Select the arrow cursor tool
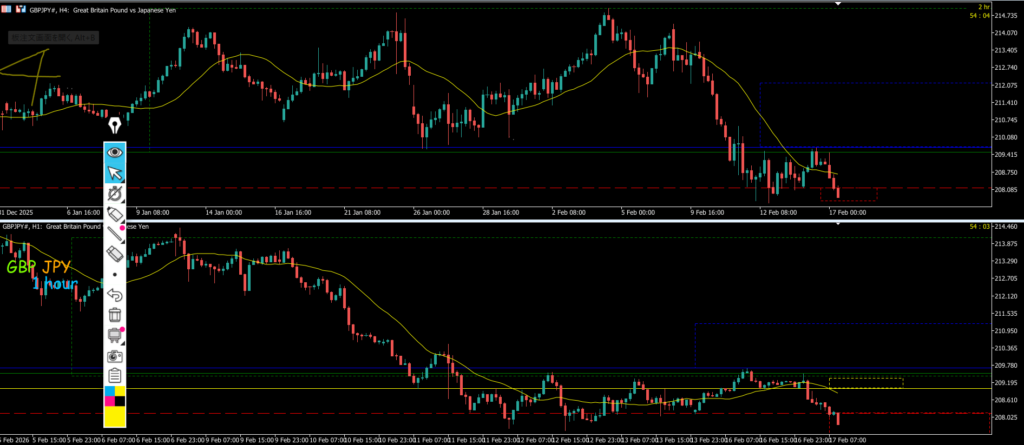Screen dimensions: 1024x445 coord(115,173)
